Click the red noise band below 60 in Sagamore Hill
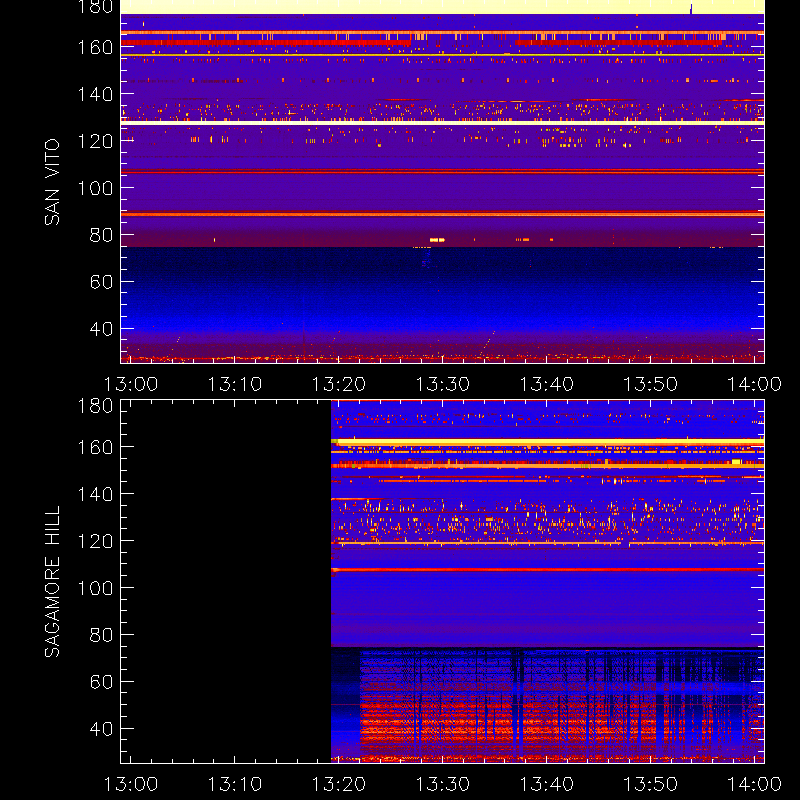The height and width of the screenshot is (800, 800). [508, 724]
